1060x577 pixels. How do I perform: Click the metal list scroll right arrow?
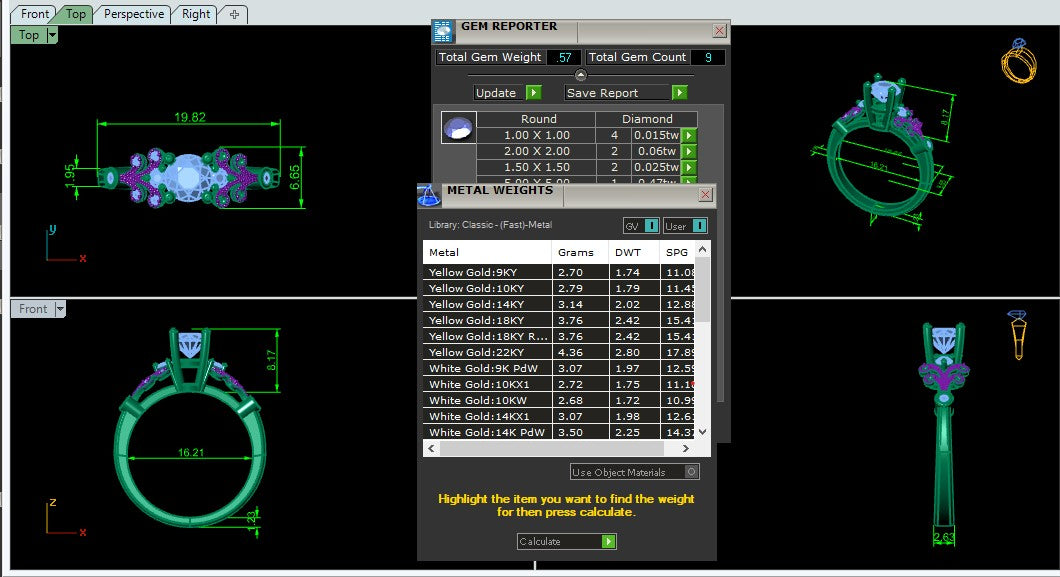(x=685, y=448)
